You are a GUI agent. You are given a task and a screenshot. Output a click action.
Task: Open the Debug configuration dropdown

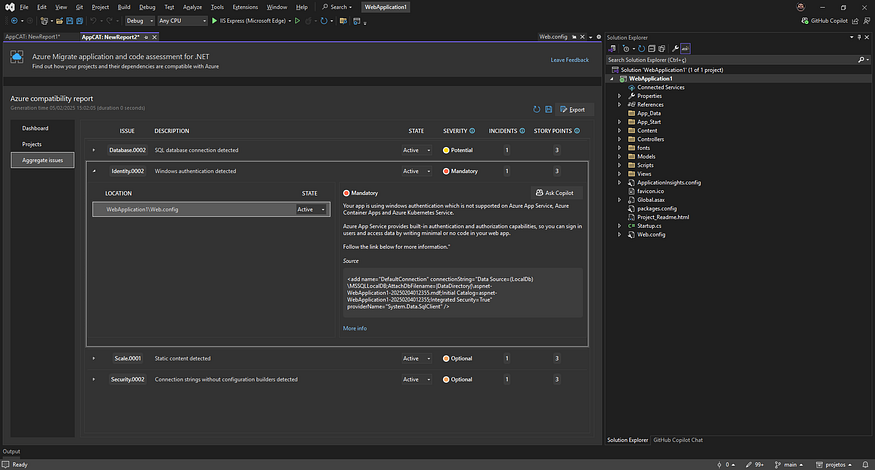pyautogui.click(x=140, y=19)
